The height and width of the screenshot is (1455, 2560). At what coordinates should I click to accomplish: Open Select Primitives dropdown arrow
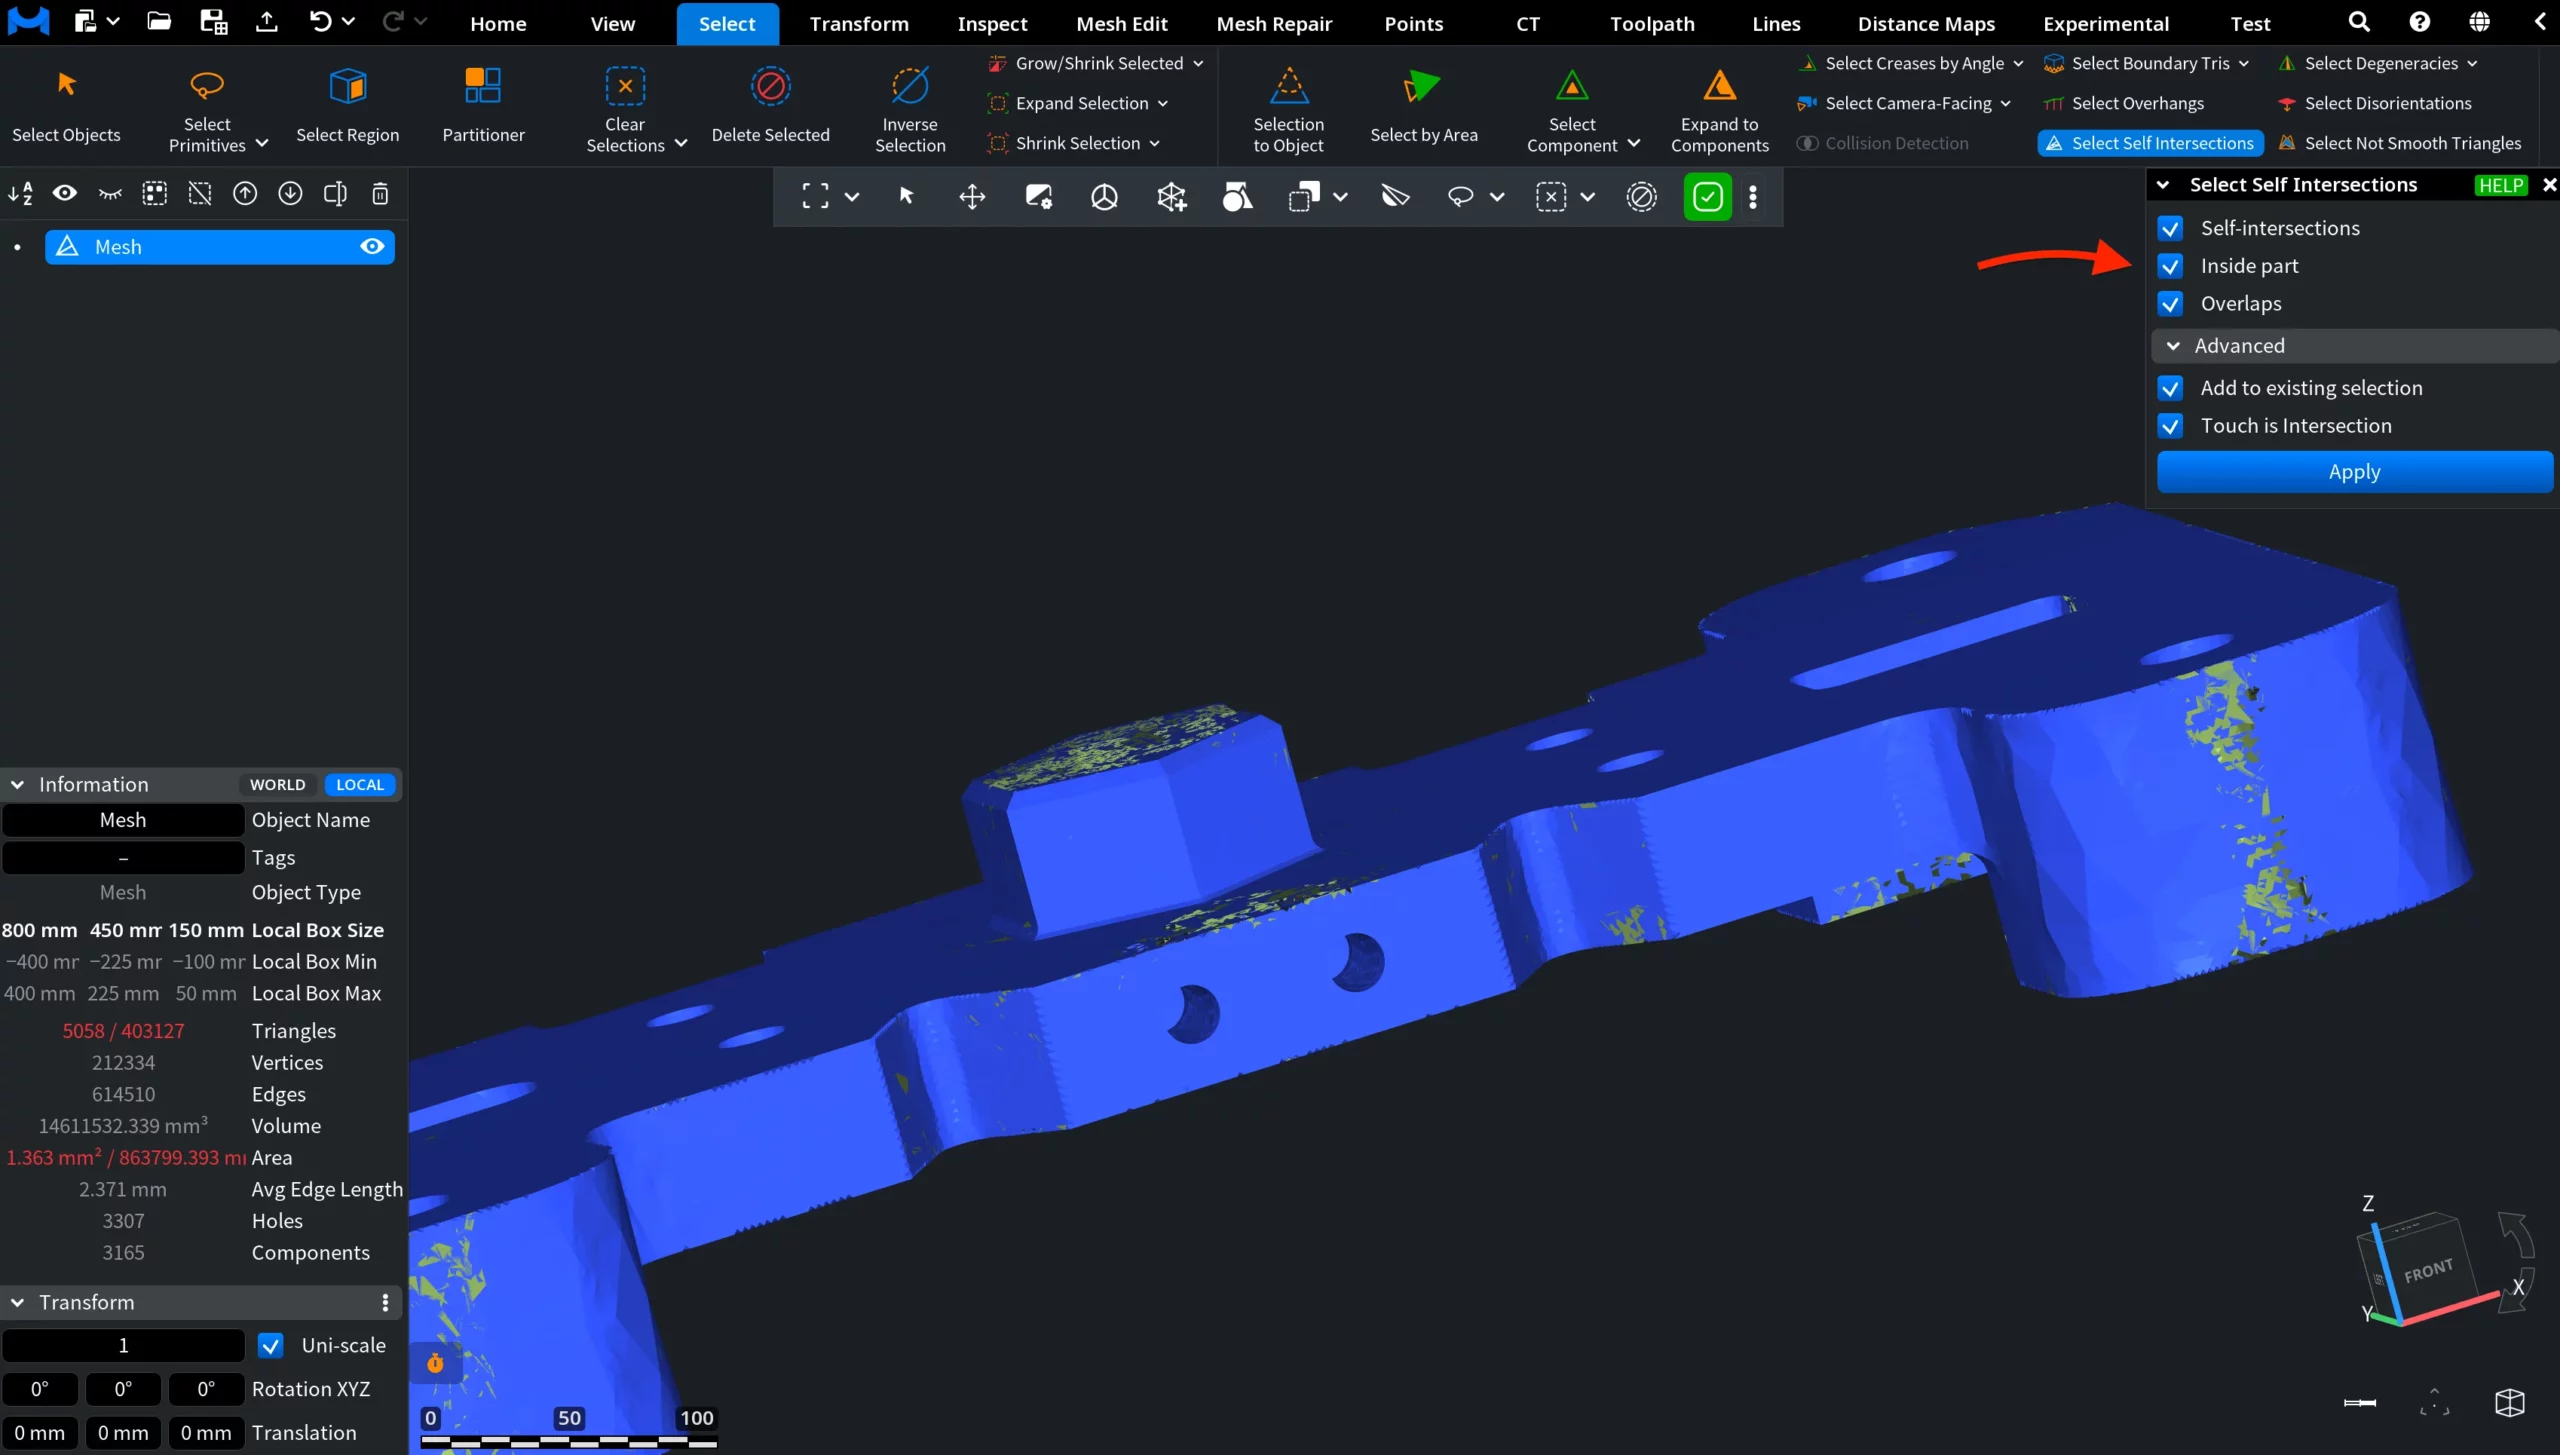click(262, 144)
